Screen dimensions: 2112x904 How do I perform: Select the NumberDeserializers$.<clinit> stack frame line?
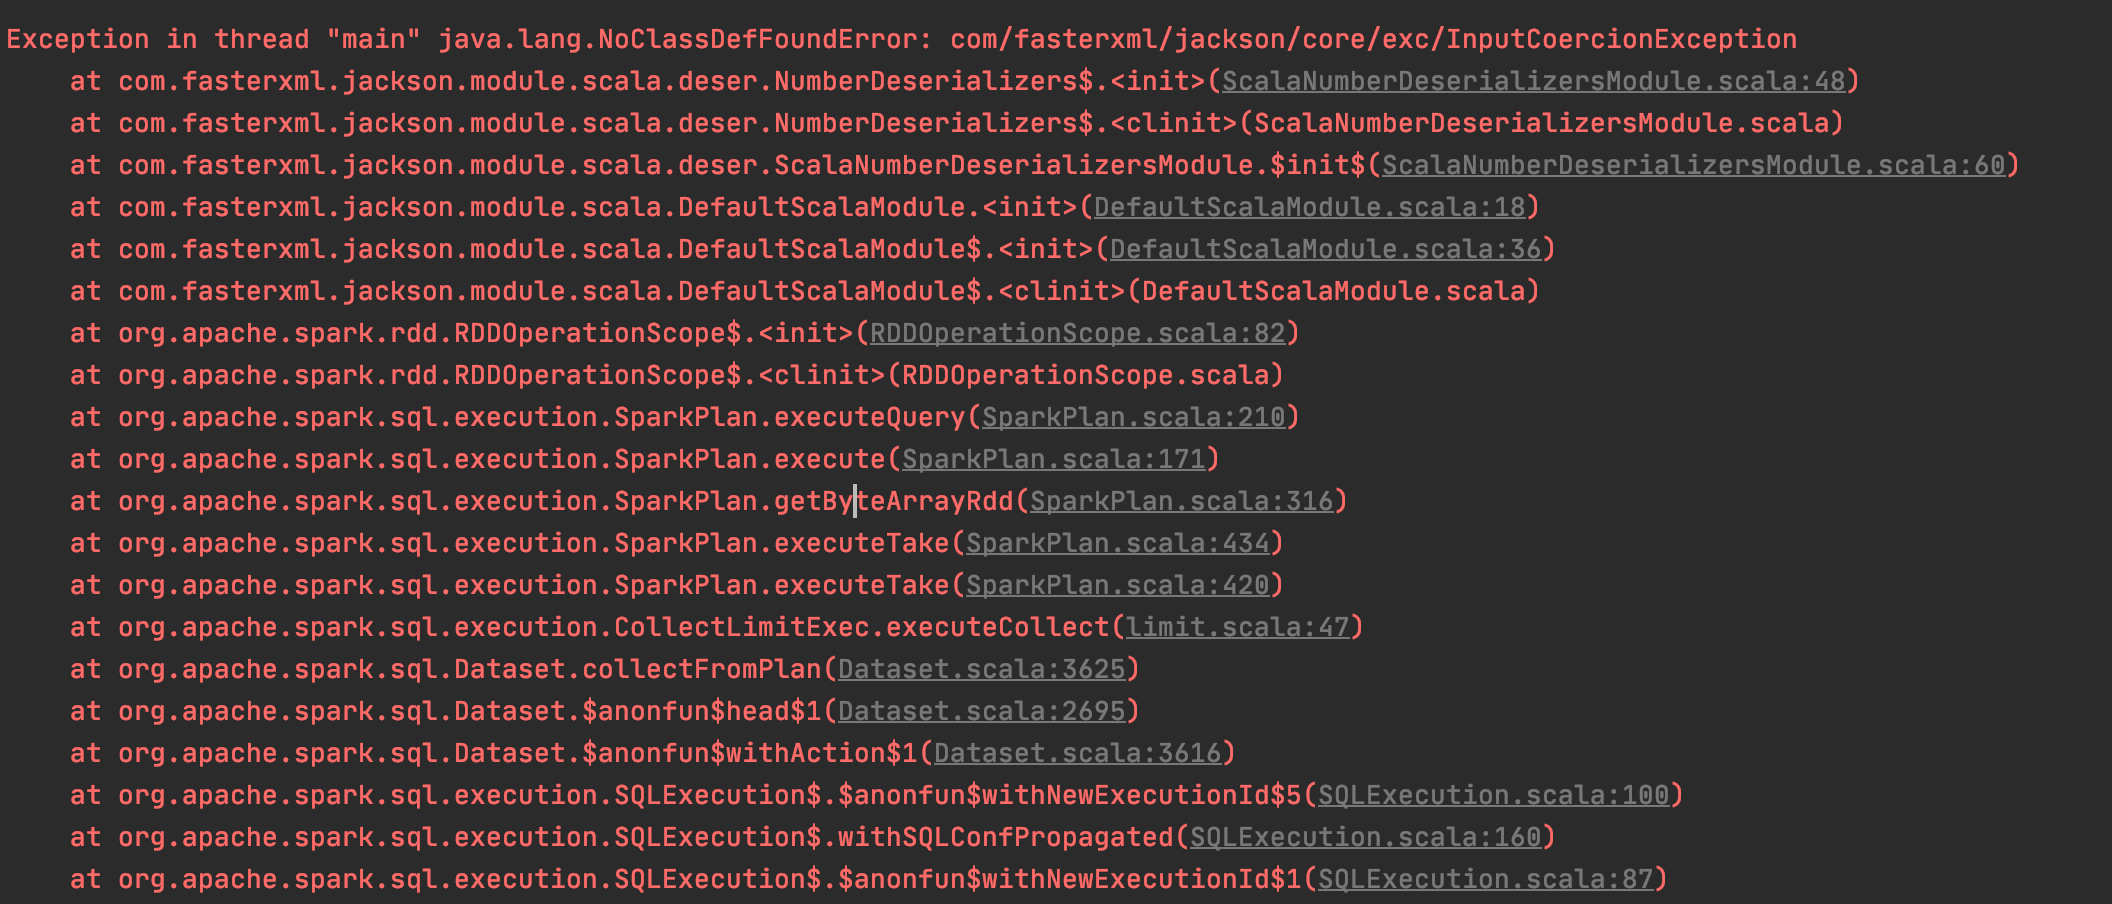coord(956,123)
